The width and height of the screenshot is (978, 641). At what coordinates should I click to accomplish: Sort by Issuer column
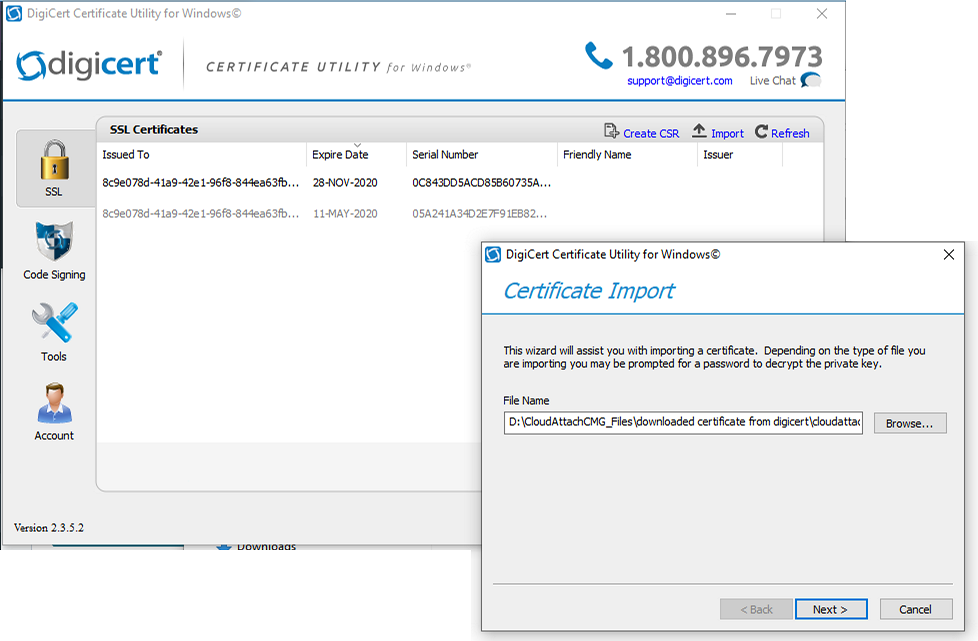740,155
